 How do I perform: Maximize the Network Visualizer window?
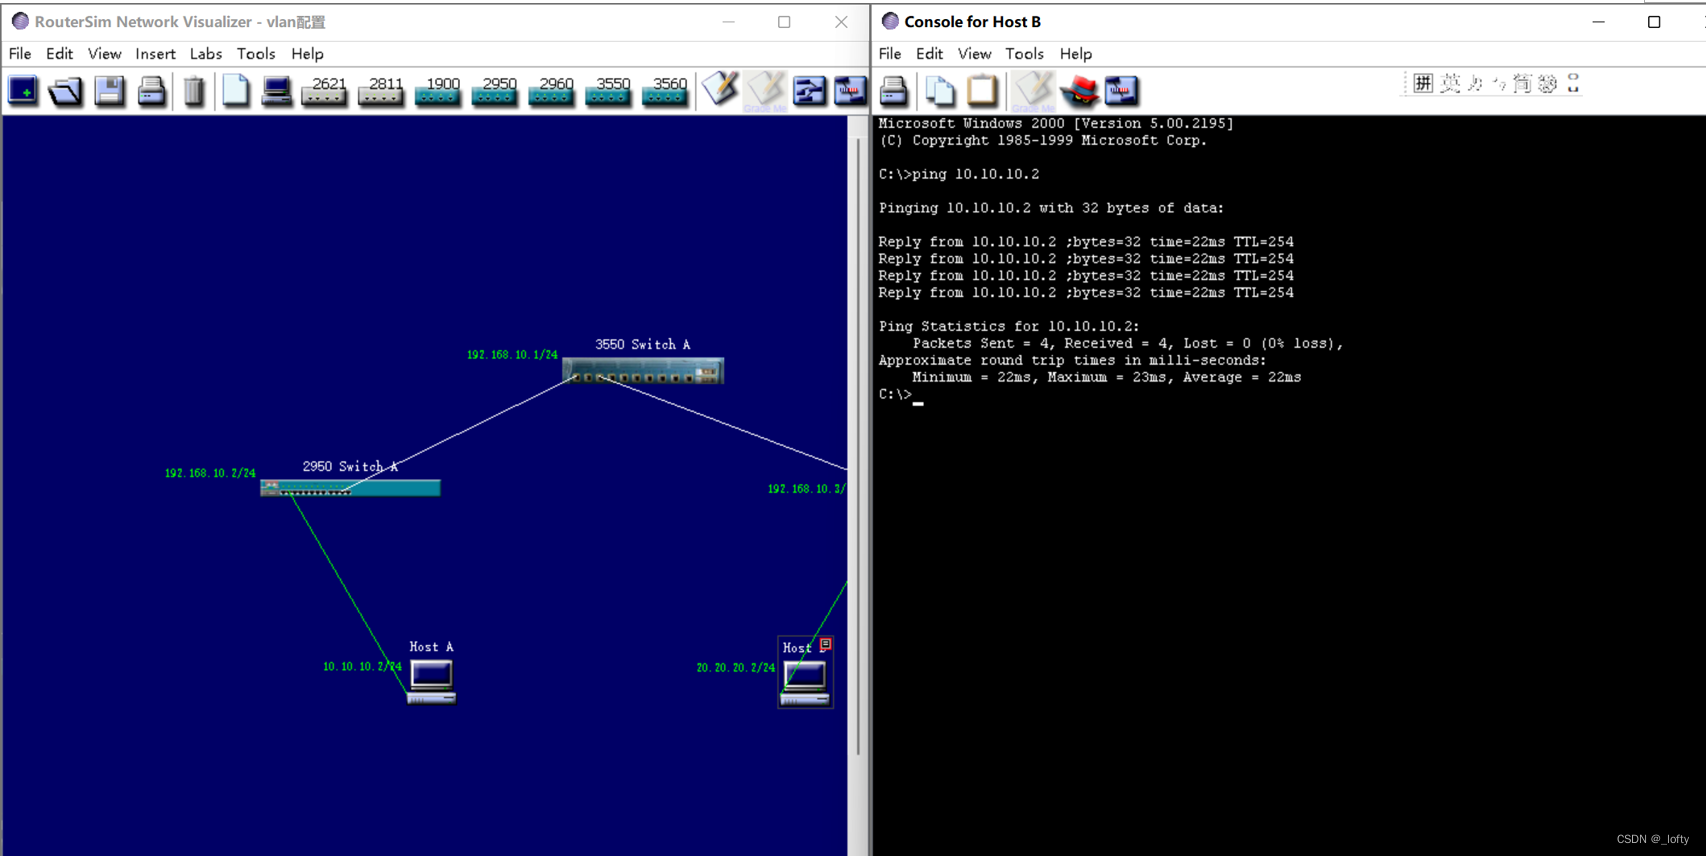pos(784,22)
